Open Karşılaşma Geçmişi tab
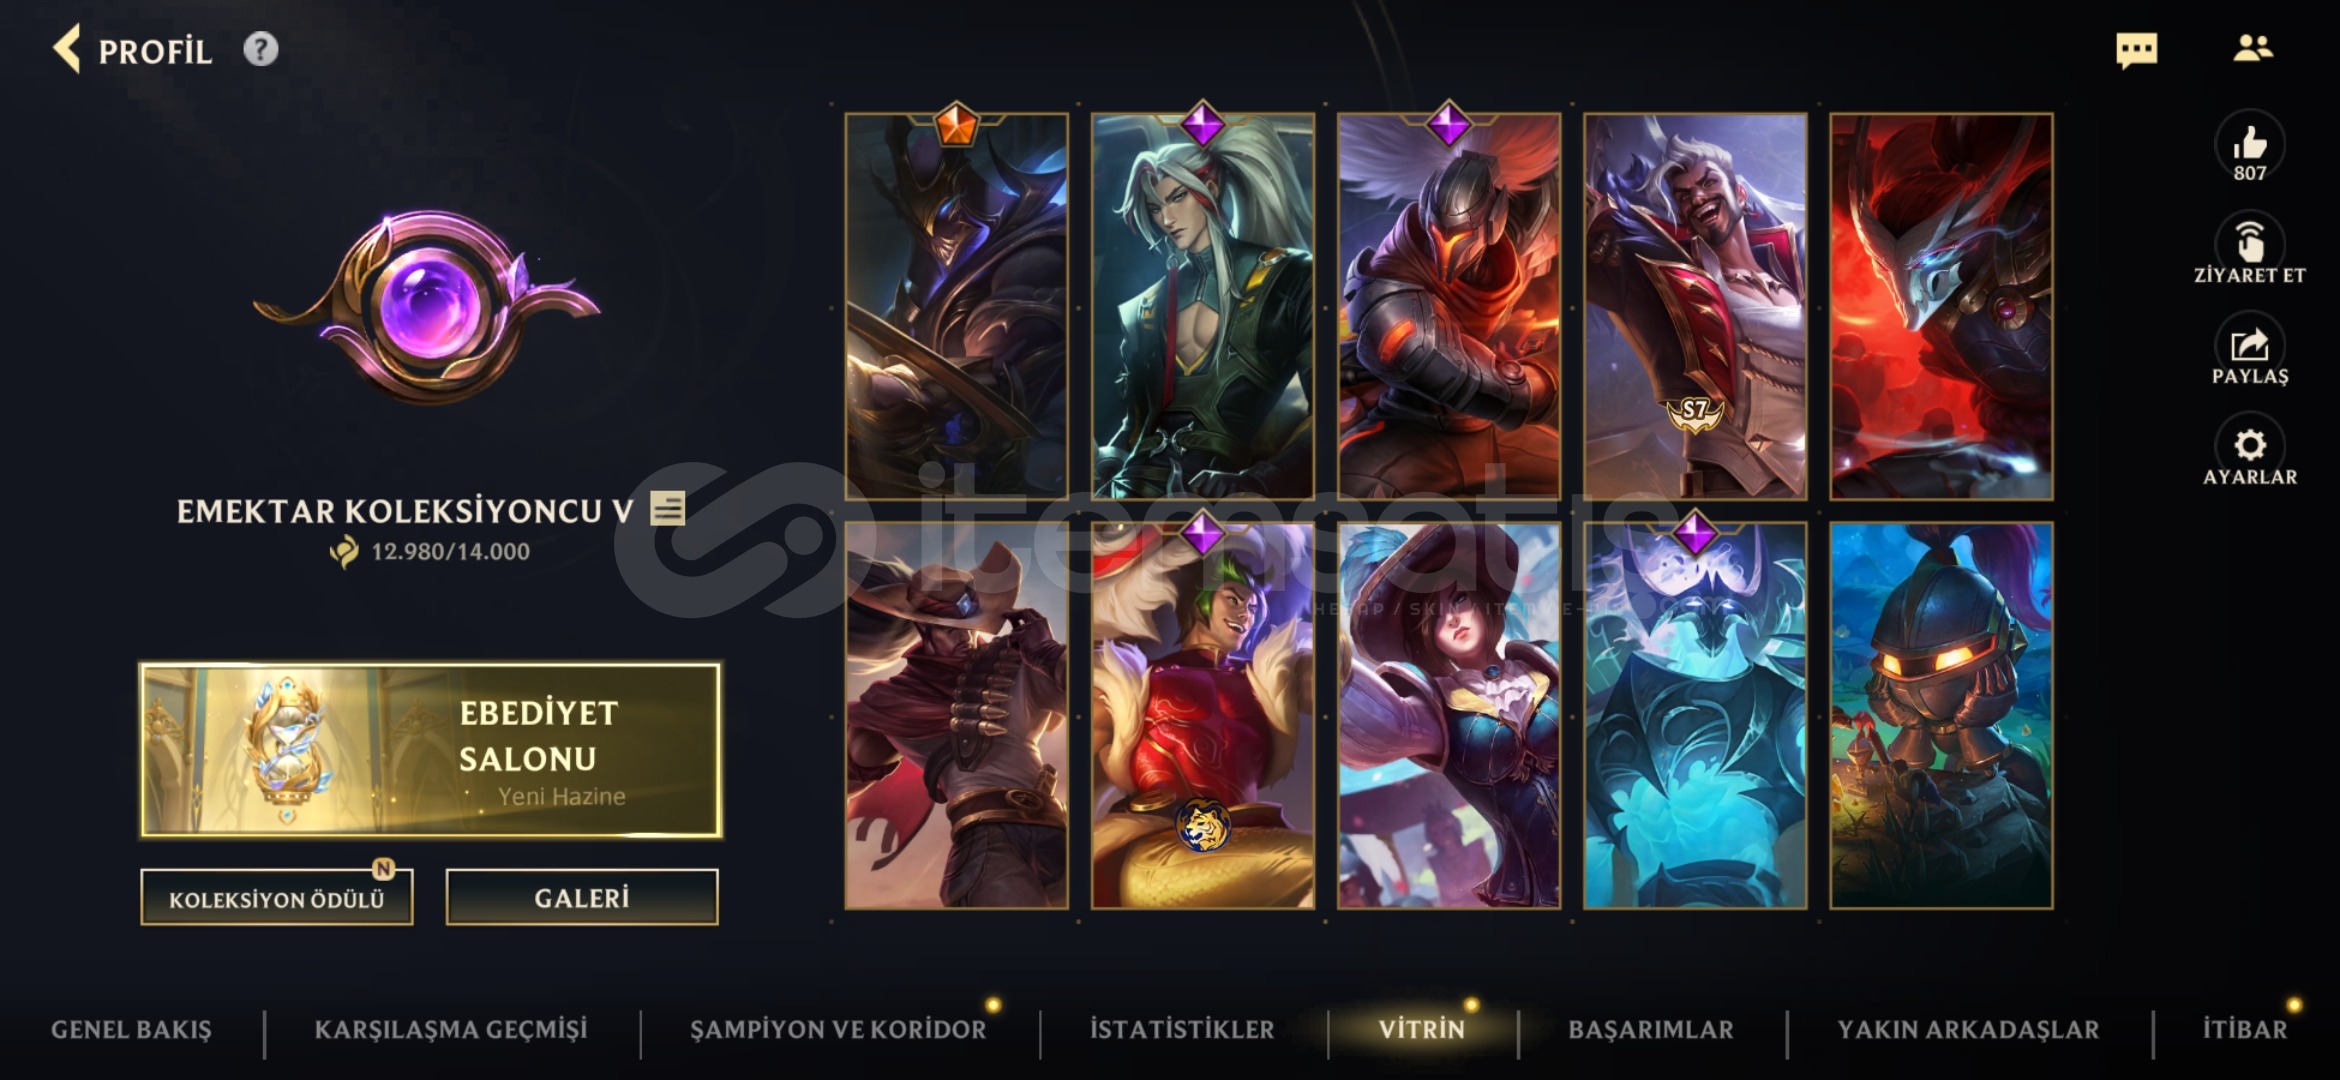 point(451,1029)
